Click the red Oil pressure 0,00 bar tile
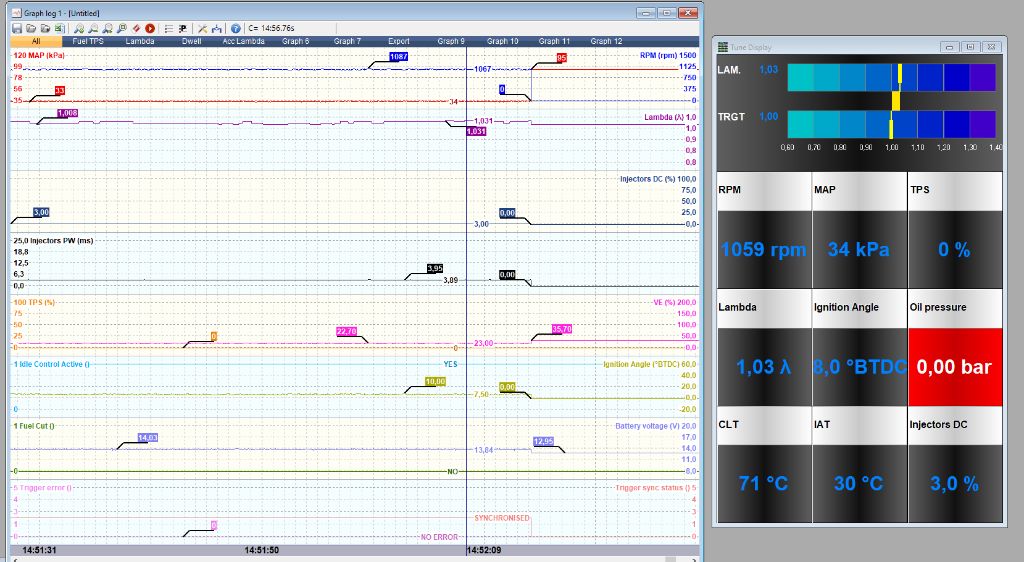The height and width of the screenshot is (562, 1024). [954, 367]
